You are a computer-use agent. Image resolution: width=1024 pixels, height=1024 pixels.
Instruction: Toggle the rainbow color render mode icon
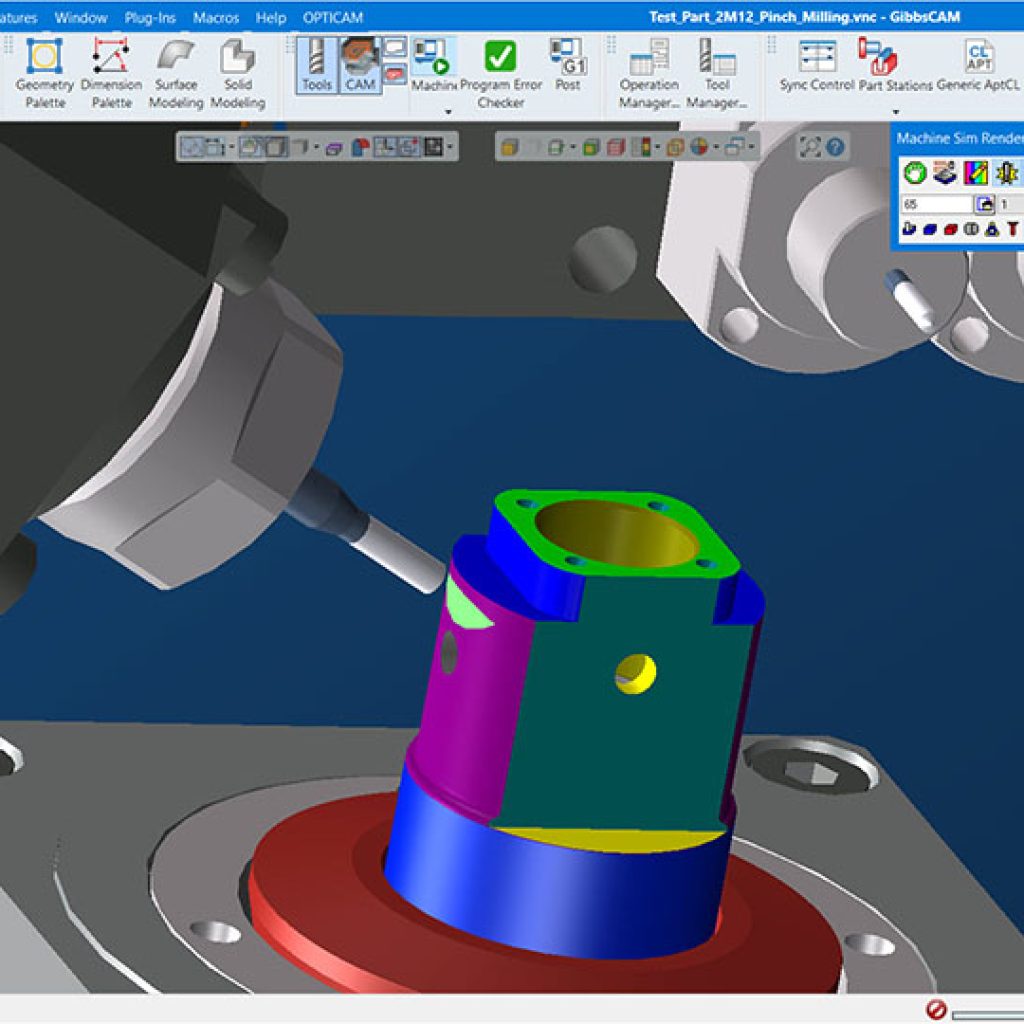975,173
